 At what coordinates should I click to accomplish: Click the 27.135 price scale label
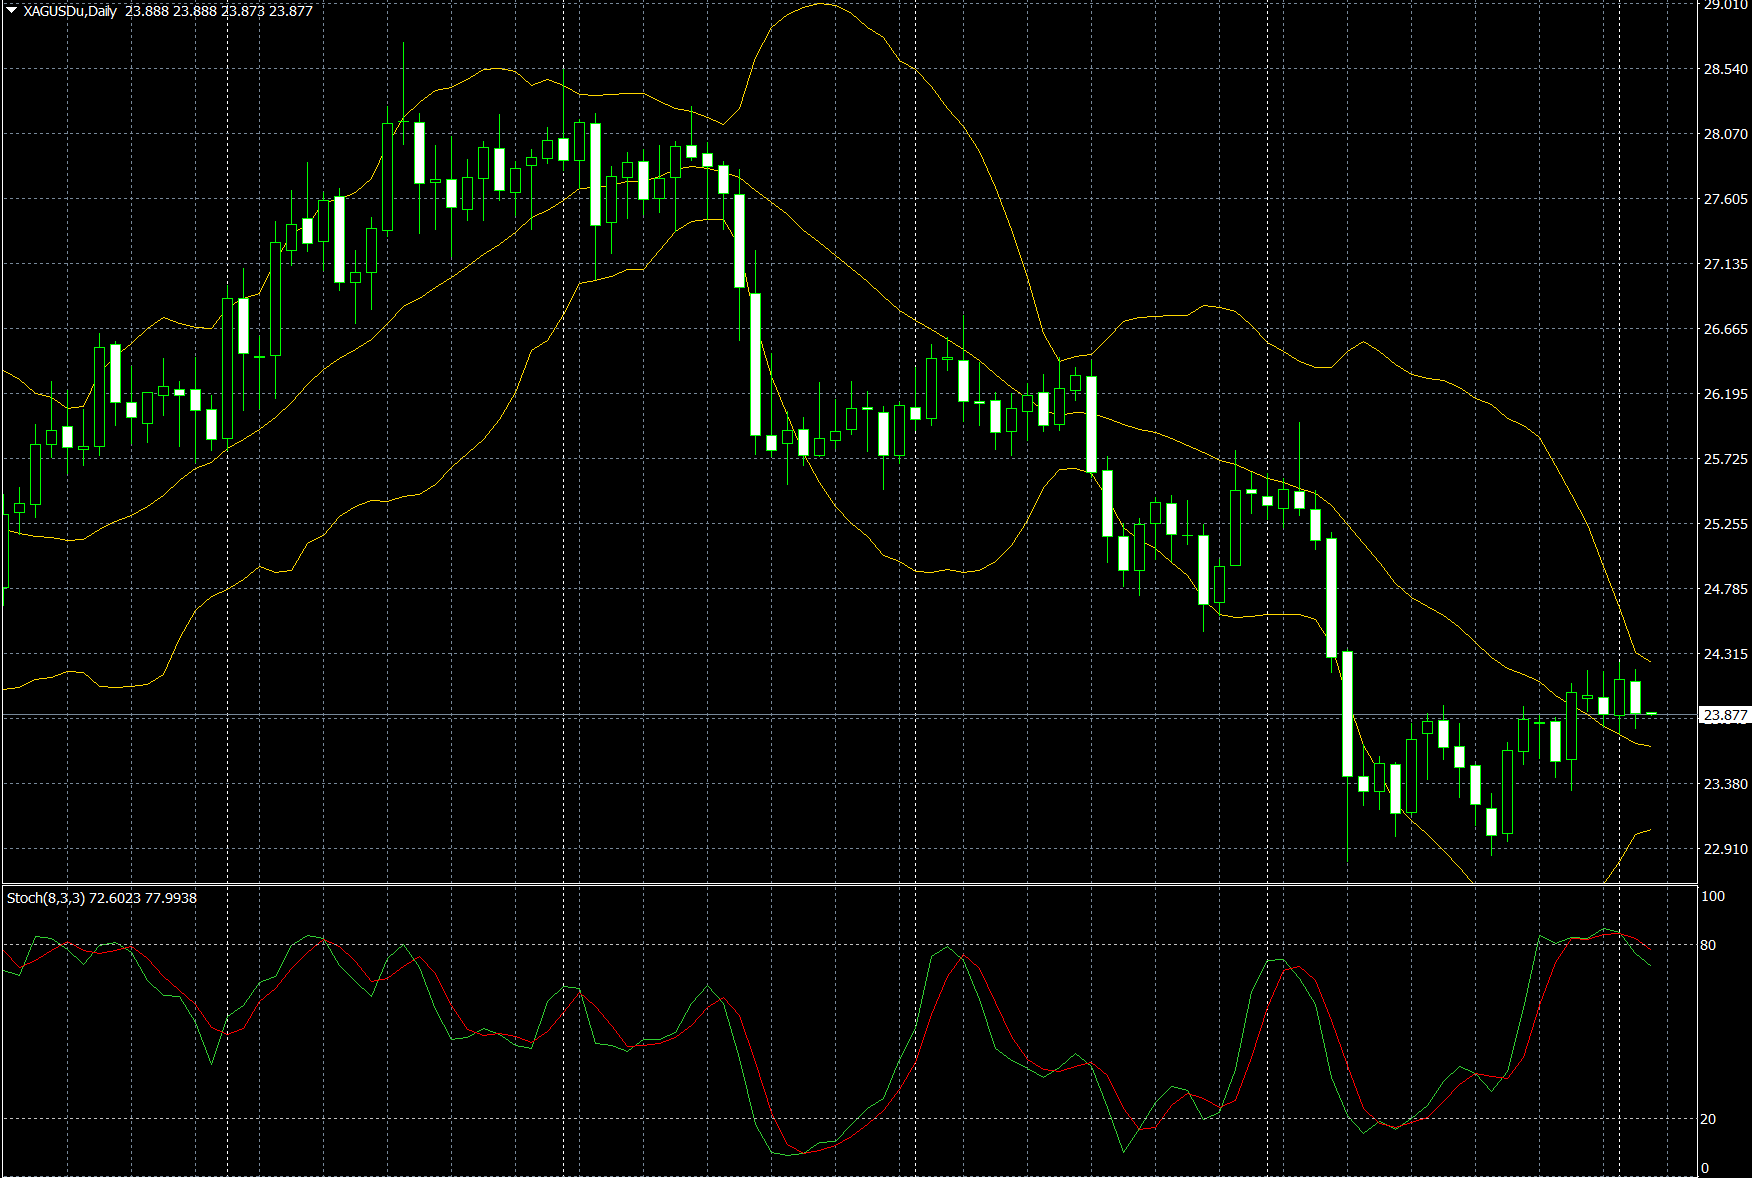pos(1726,264)
